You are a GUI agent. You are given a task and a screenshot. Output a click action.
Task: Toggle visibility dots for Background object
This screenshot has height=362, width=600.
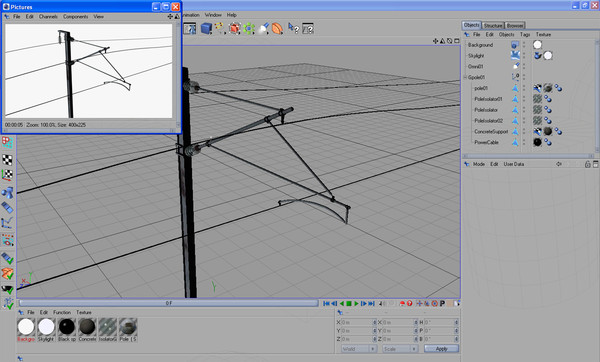pyautogui.click(x=524, y=45)
